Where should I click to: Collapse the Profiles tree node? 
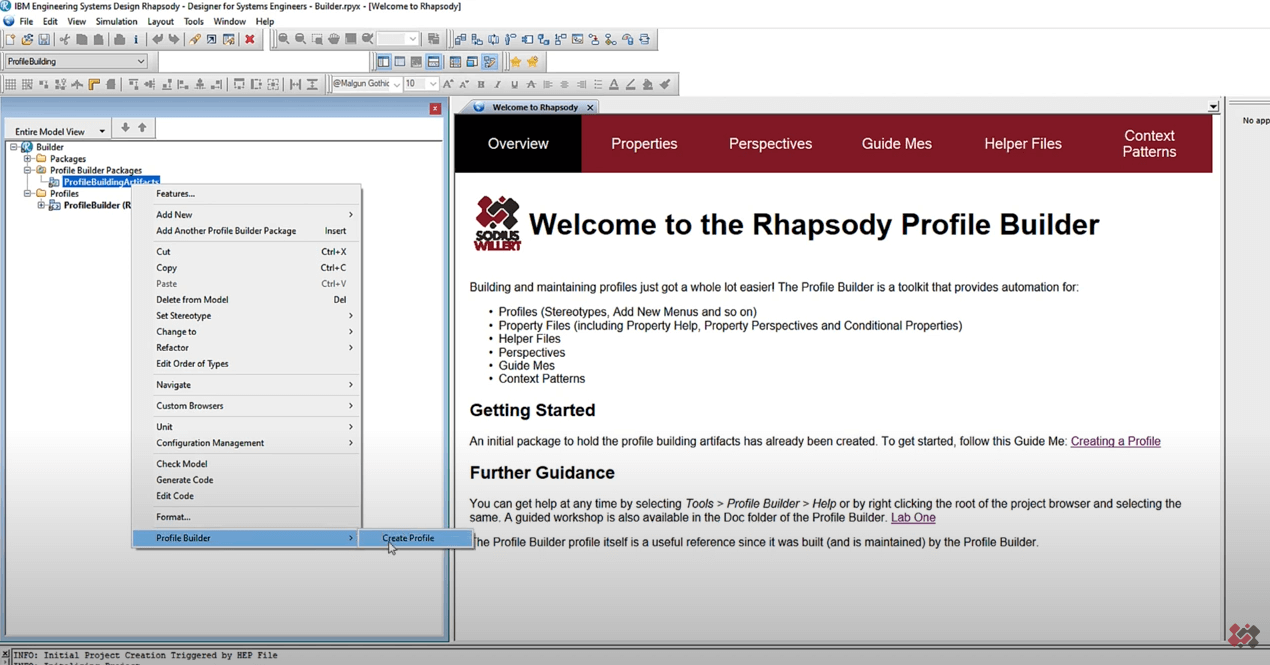(x=28, y=194)
